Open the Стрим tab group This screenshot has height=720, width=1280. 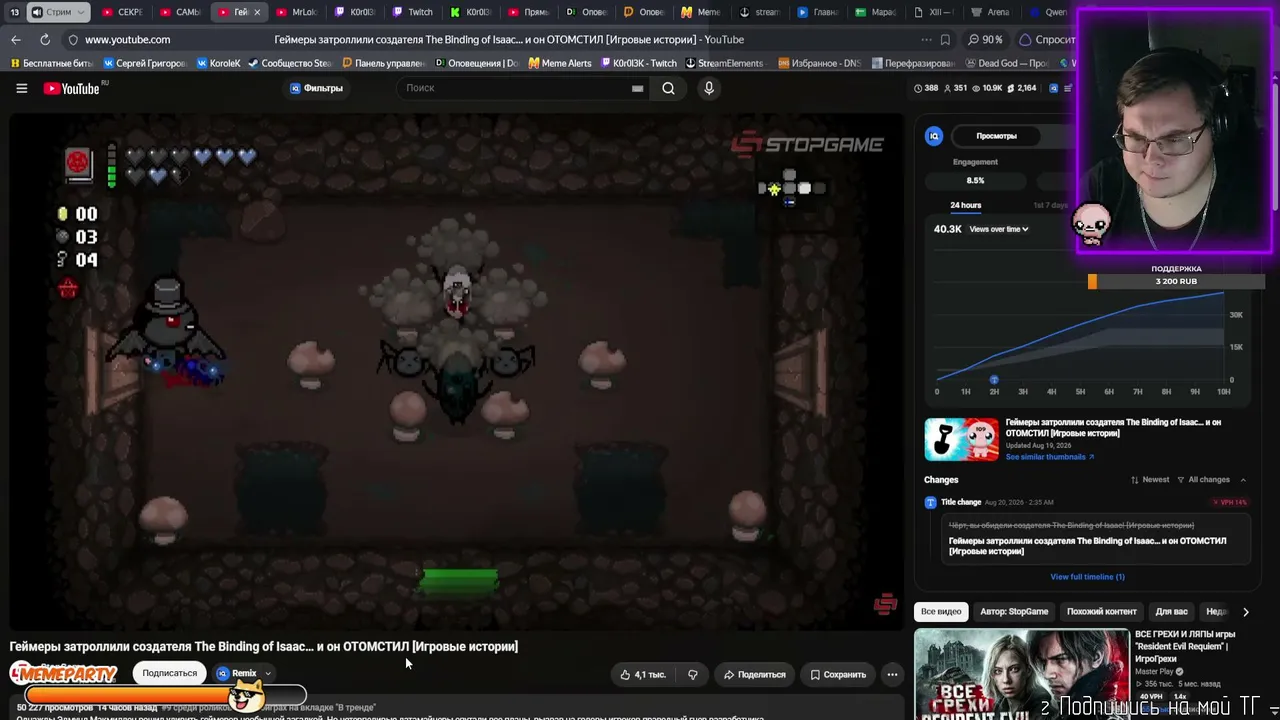pos(59,12)
